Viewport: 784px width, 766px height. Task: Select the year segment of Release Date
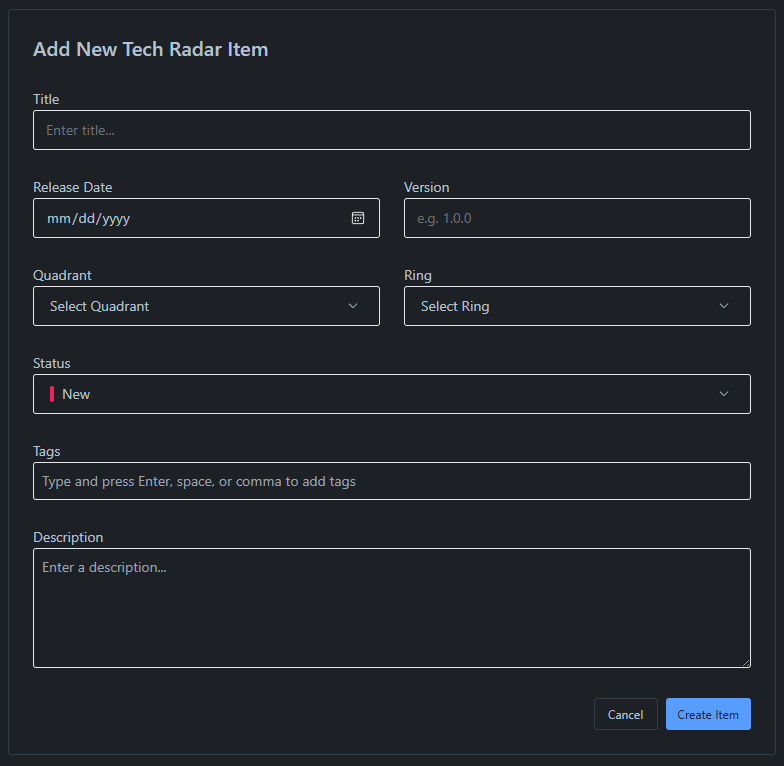click(116, 218)
